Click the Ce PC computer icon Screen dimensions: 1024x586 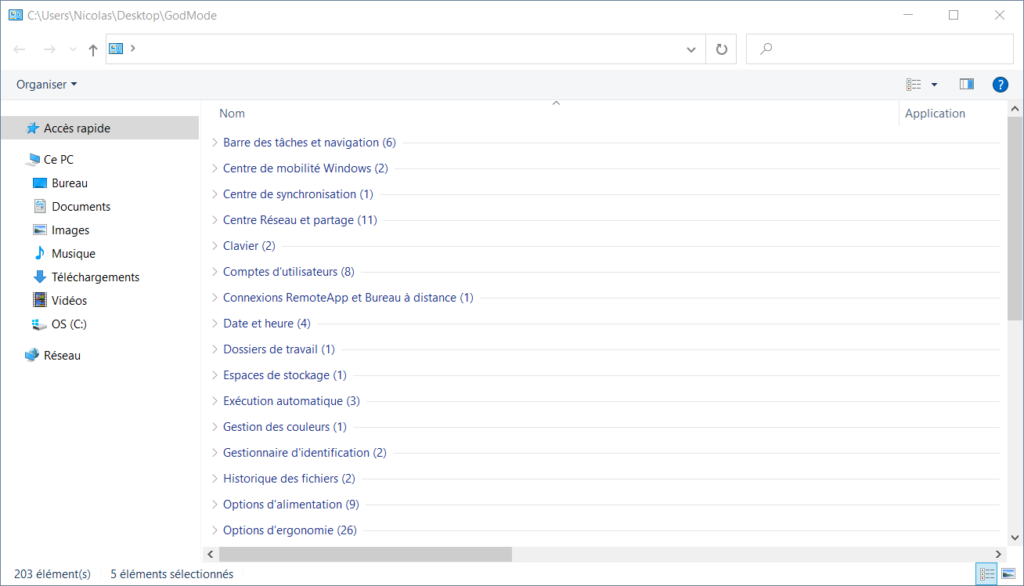[x=33, y=159]
